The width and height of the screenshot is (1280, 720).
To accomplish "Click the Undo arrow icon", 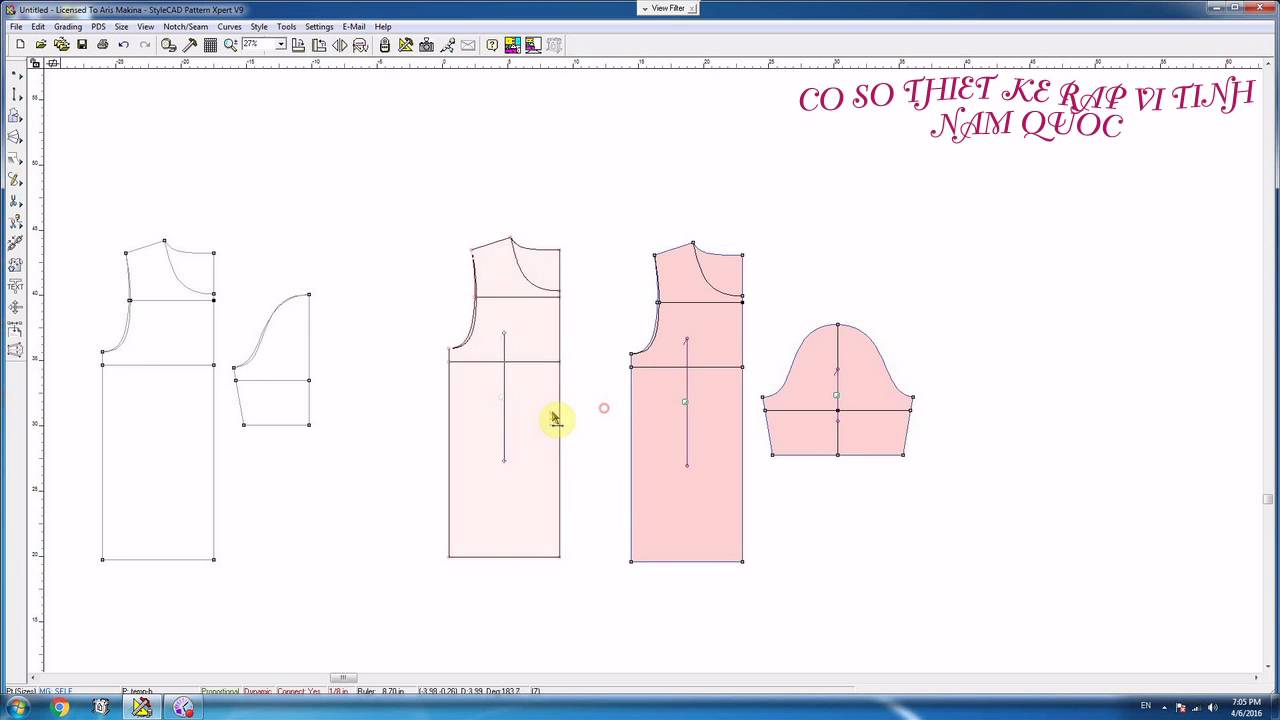I will (x=124, y=45).
